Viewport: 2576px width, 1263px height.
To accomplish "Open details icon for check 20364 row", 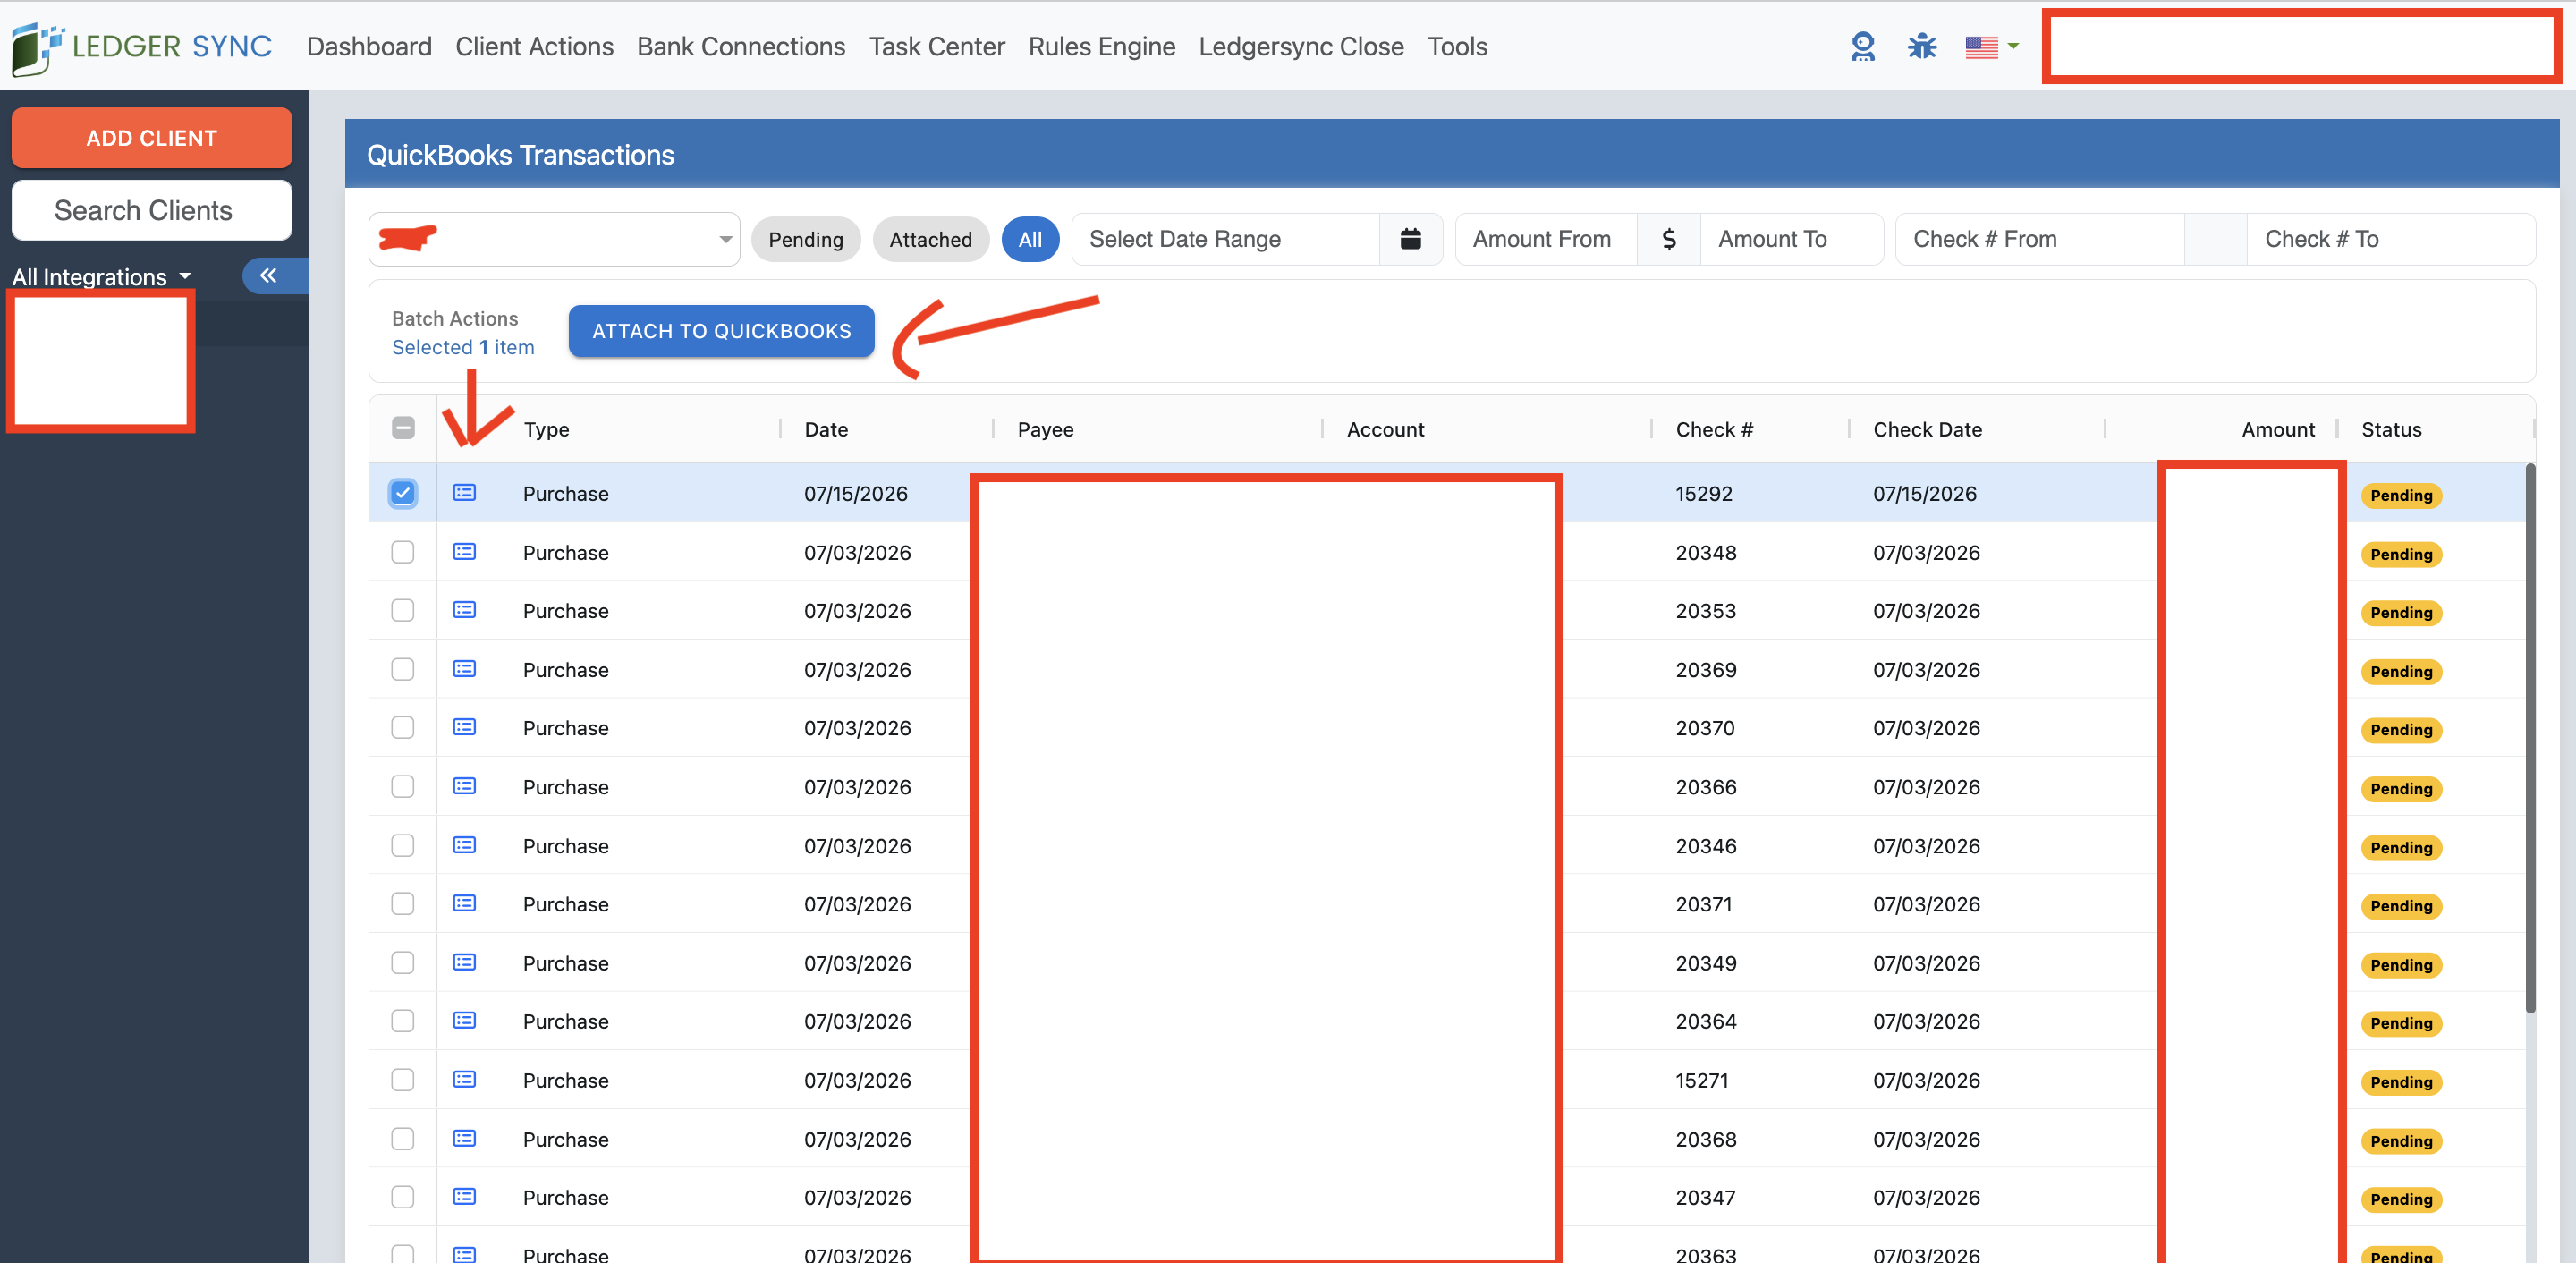I will [x=464, y=1020].
